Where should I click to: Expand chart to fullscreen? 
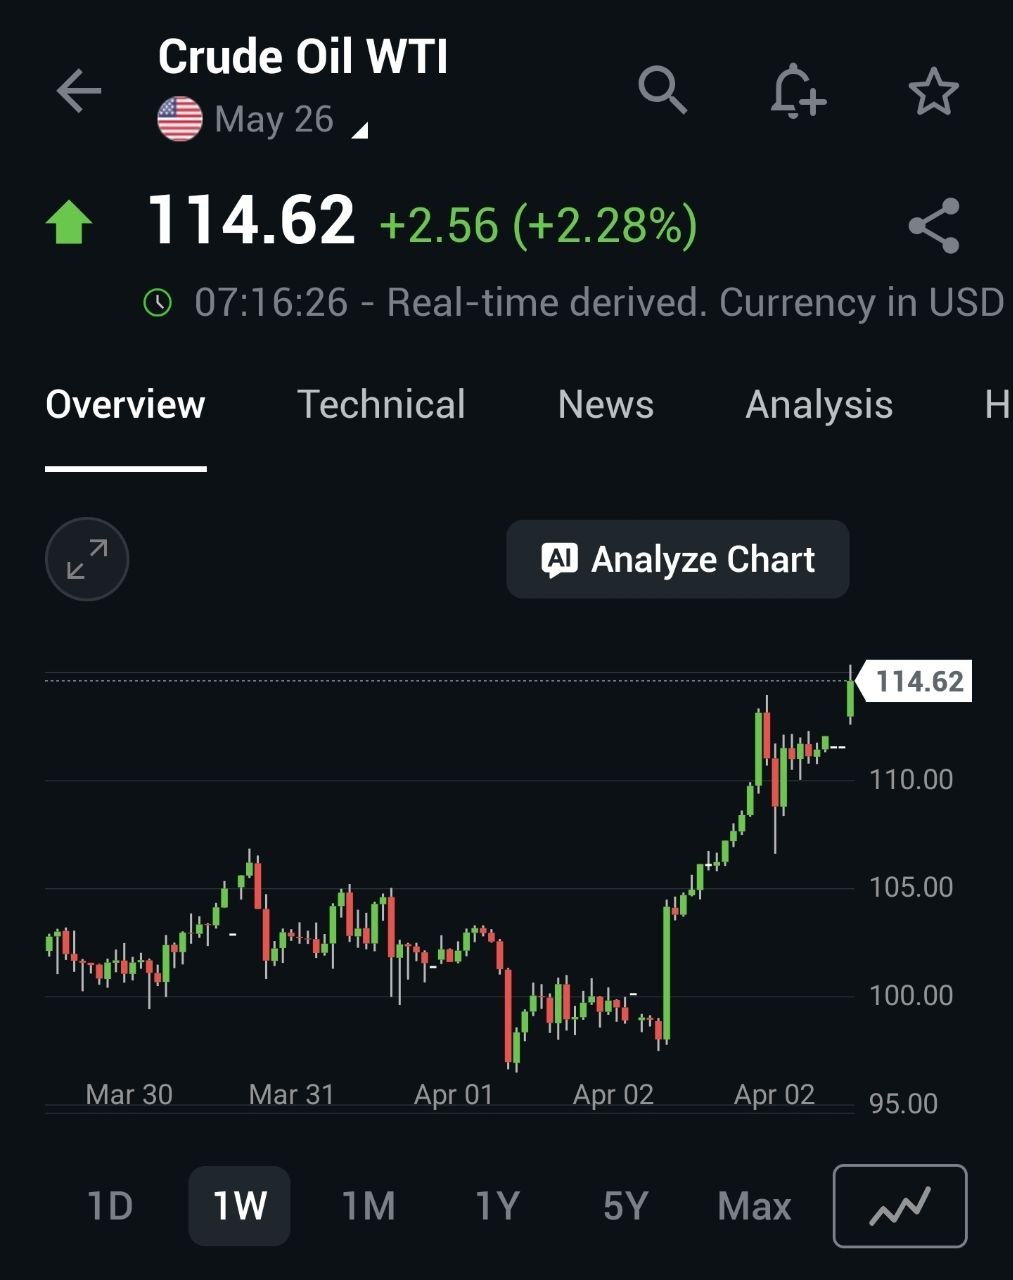87,559
